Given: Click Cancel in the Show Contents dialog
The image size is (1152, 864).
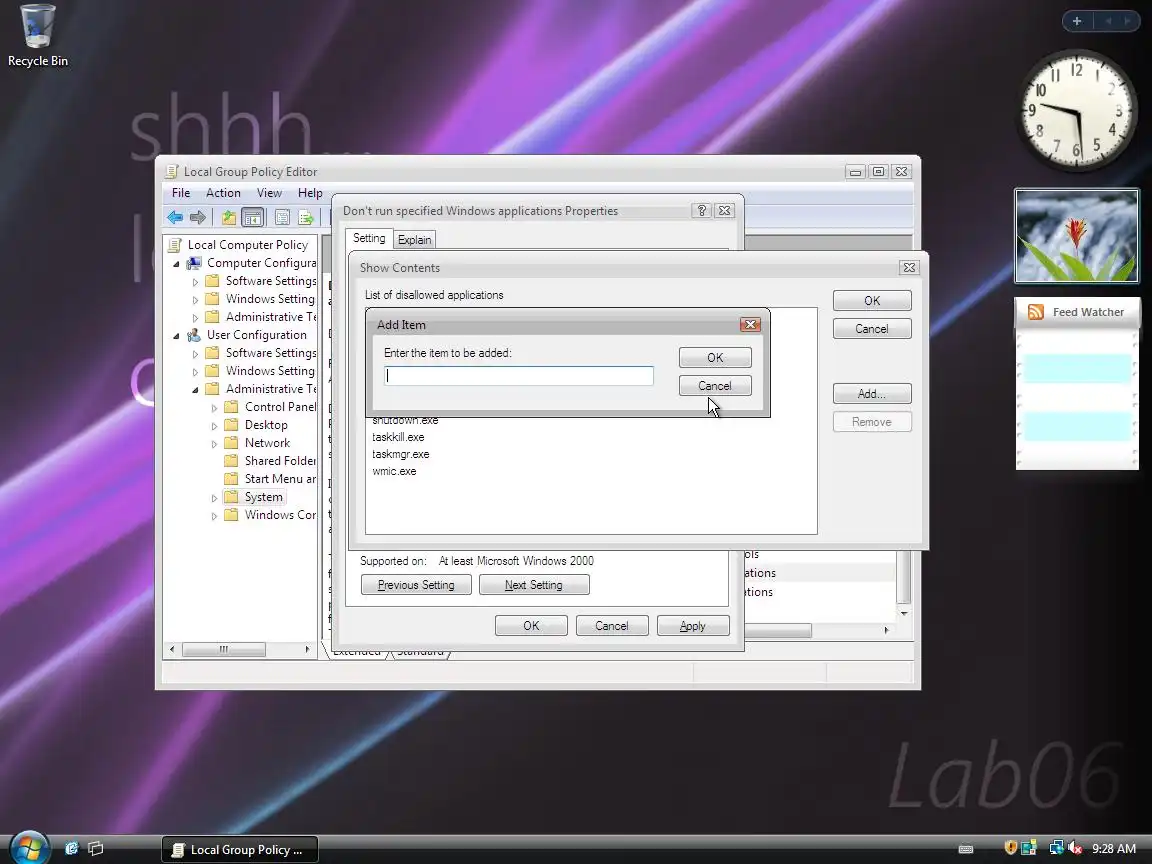Looking at the screenshot, I should tap(872, 329).
